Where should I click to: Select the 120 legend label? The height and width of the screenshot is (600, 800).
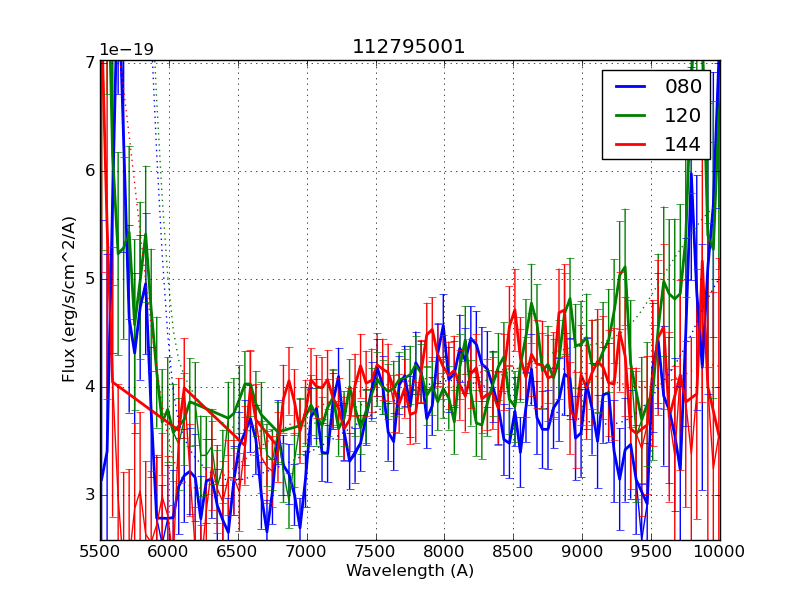(x=683, y=115)
